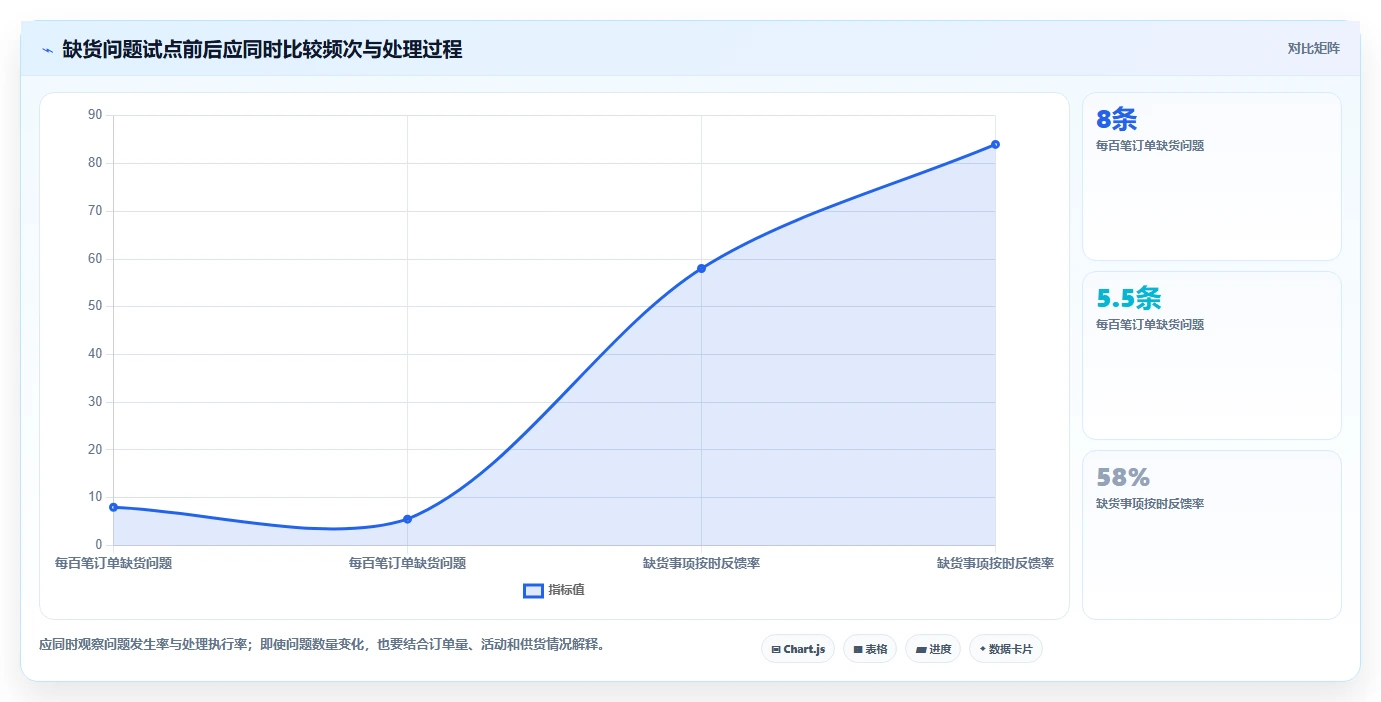Screen dimensions: 1381x702
Task: Click the y-axis label 20
Action: coord(95,449)
